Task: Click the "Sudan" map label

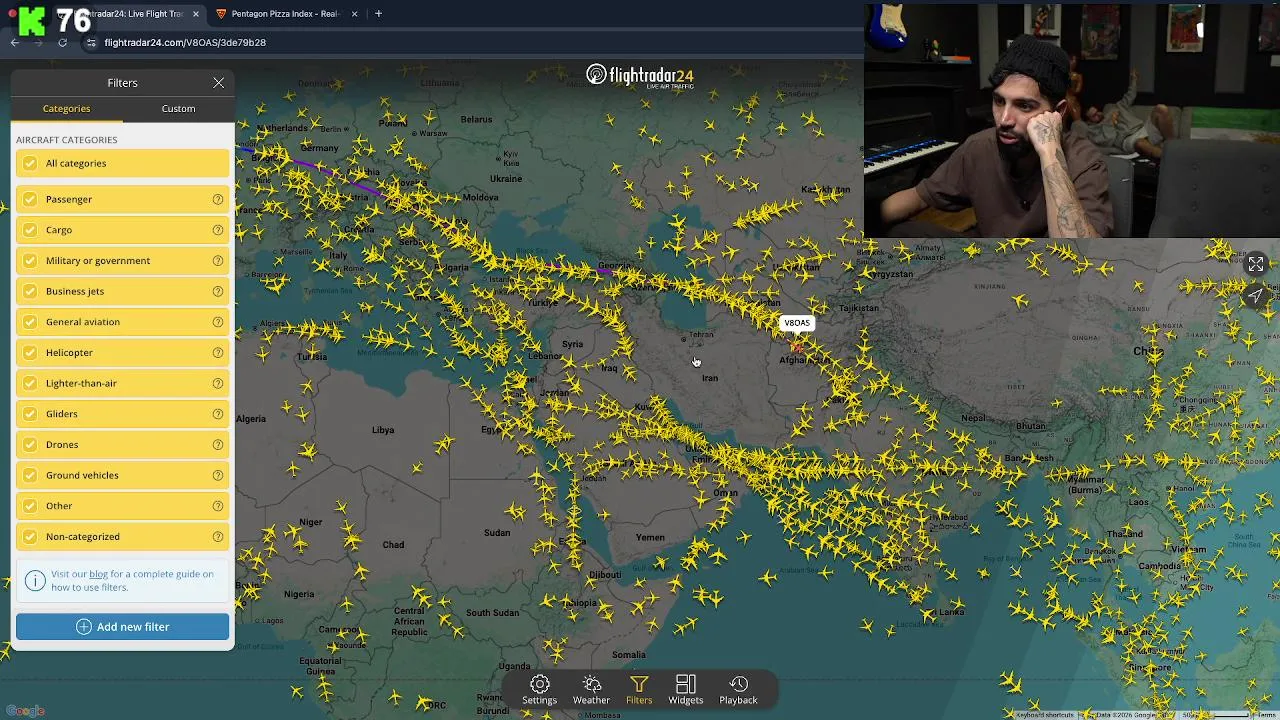Action: coord(497,533)
